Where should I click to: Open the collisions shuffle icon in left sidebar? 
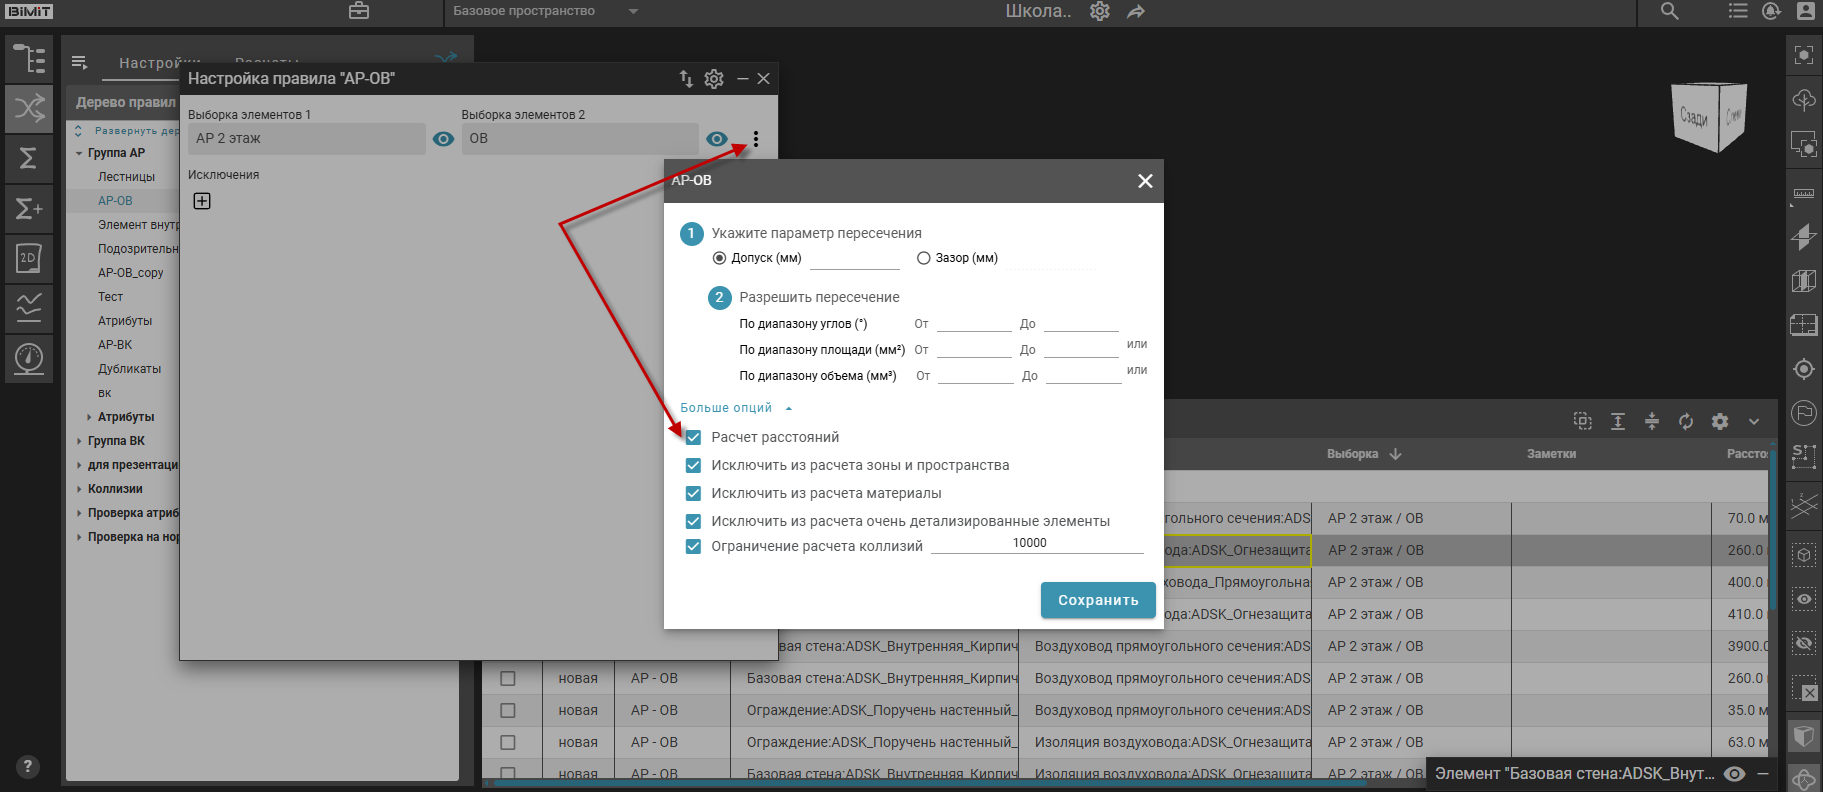29,108
